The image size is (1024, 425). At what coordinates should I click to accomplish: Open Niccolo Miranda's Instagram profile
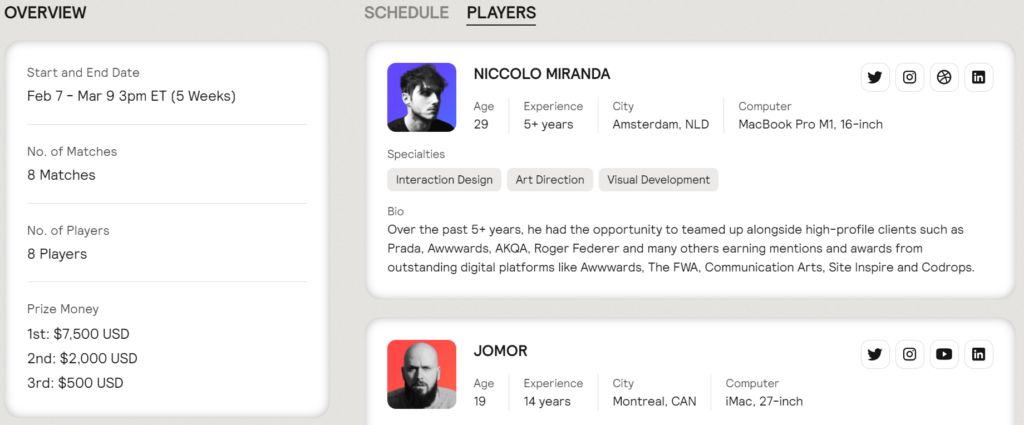click(910, 78)
